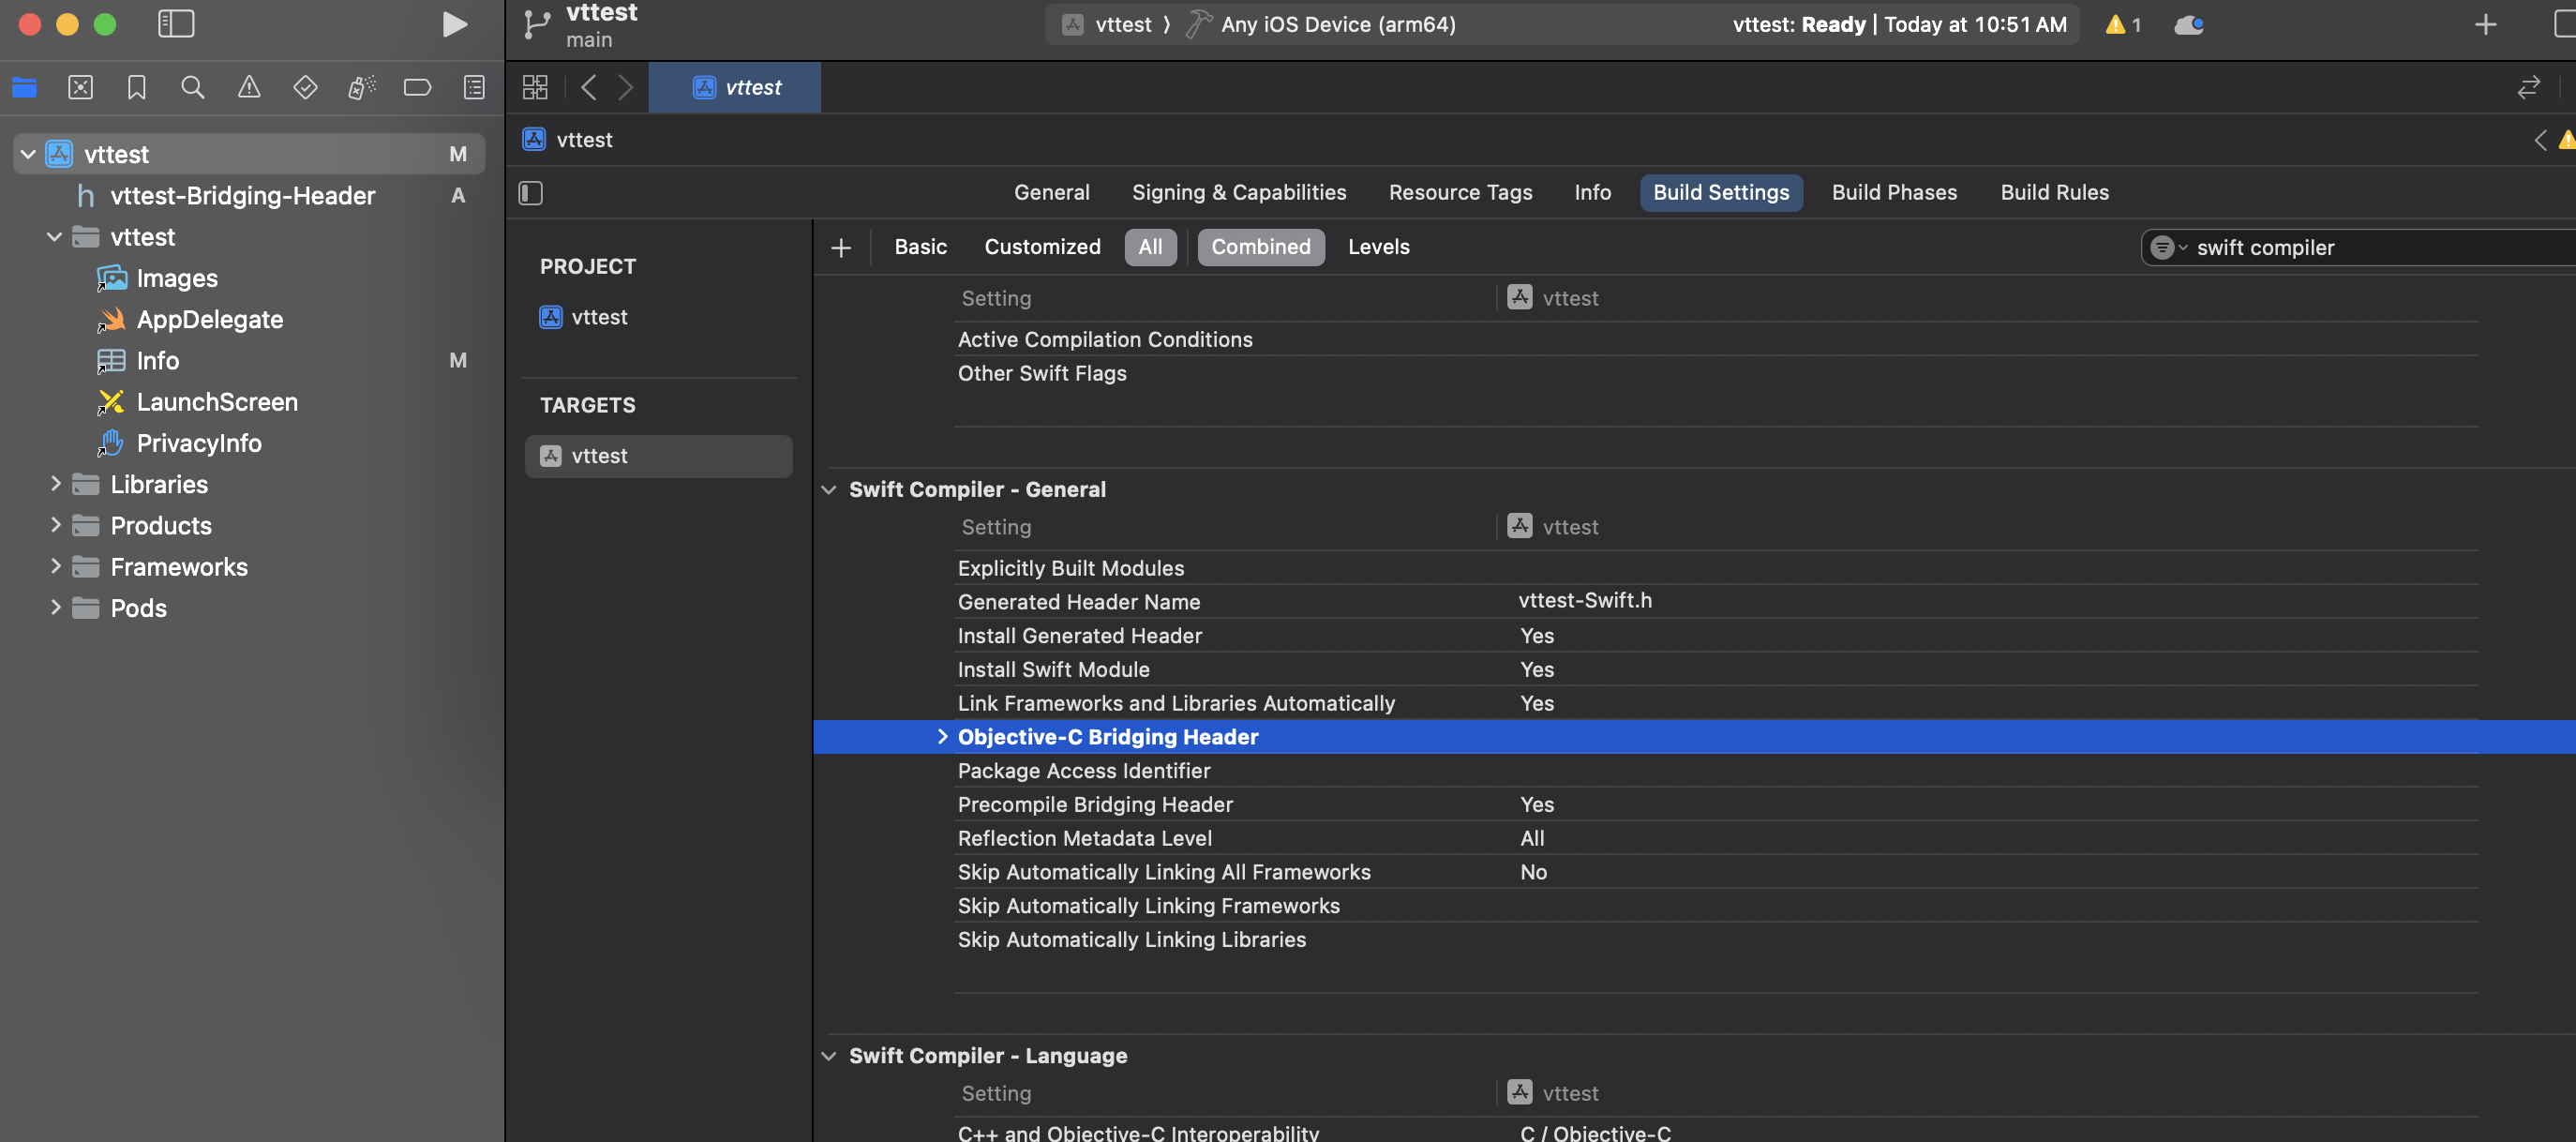
Task: Open the Project navigator folder icon
Action: (x=25, y=88)
